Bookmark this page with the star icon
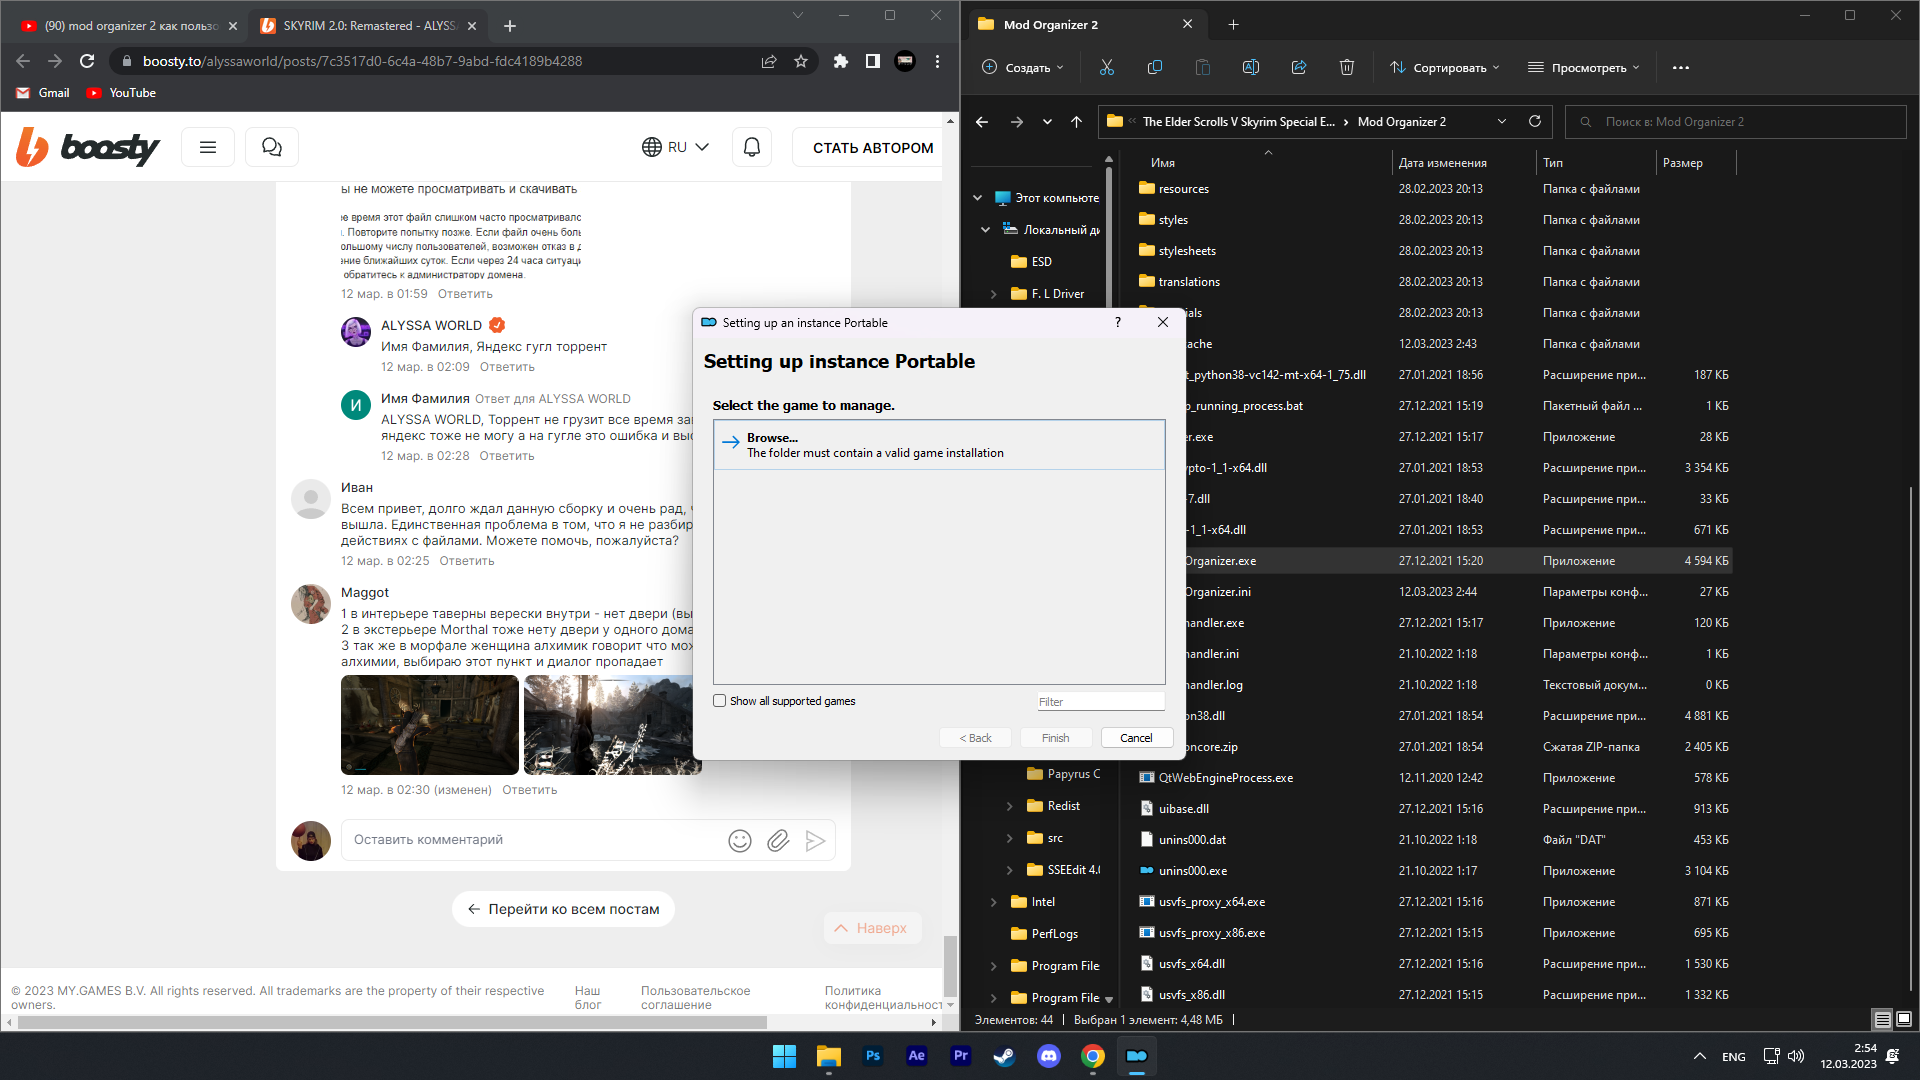1920x1080 pixels. pos(800,61)
